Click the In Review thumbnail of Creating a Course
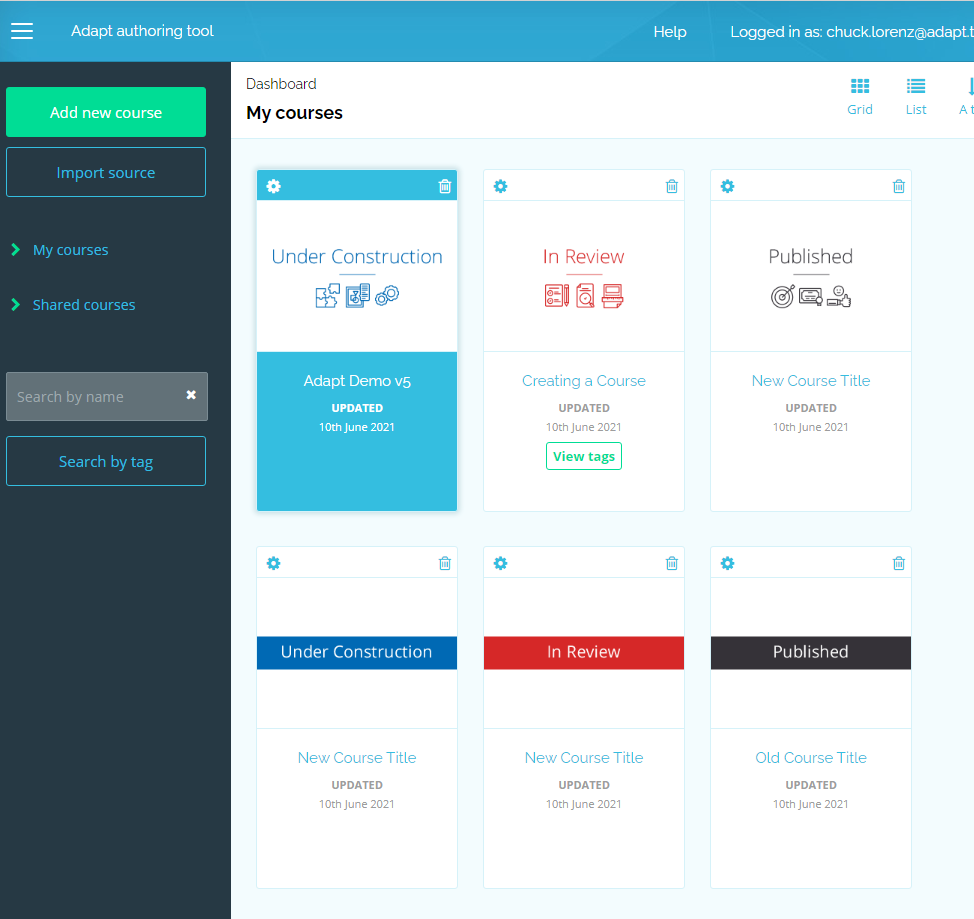The image size is (974, 919). click(583, 276)
